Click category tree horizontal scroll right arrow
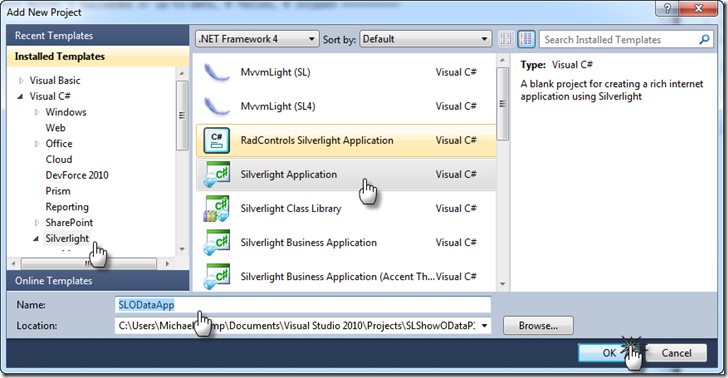 [167, 263]
